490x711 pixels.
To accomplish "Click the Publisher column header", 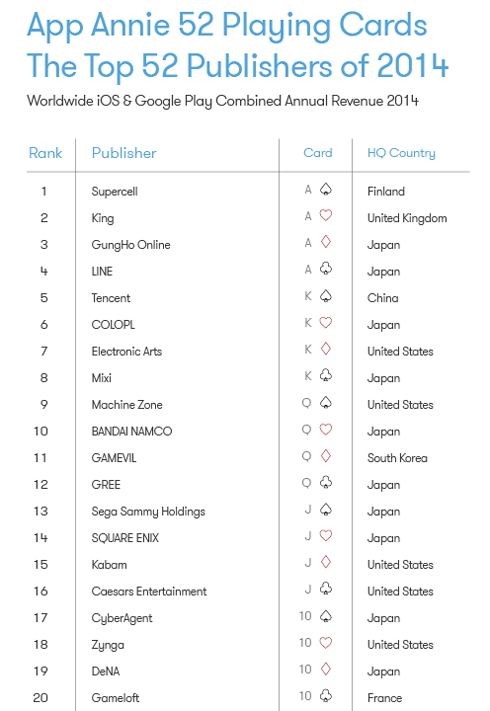I will pyautogui.click(x=124, y=153).
